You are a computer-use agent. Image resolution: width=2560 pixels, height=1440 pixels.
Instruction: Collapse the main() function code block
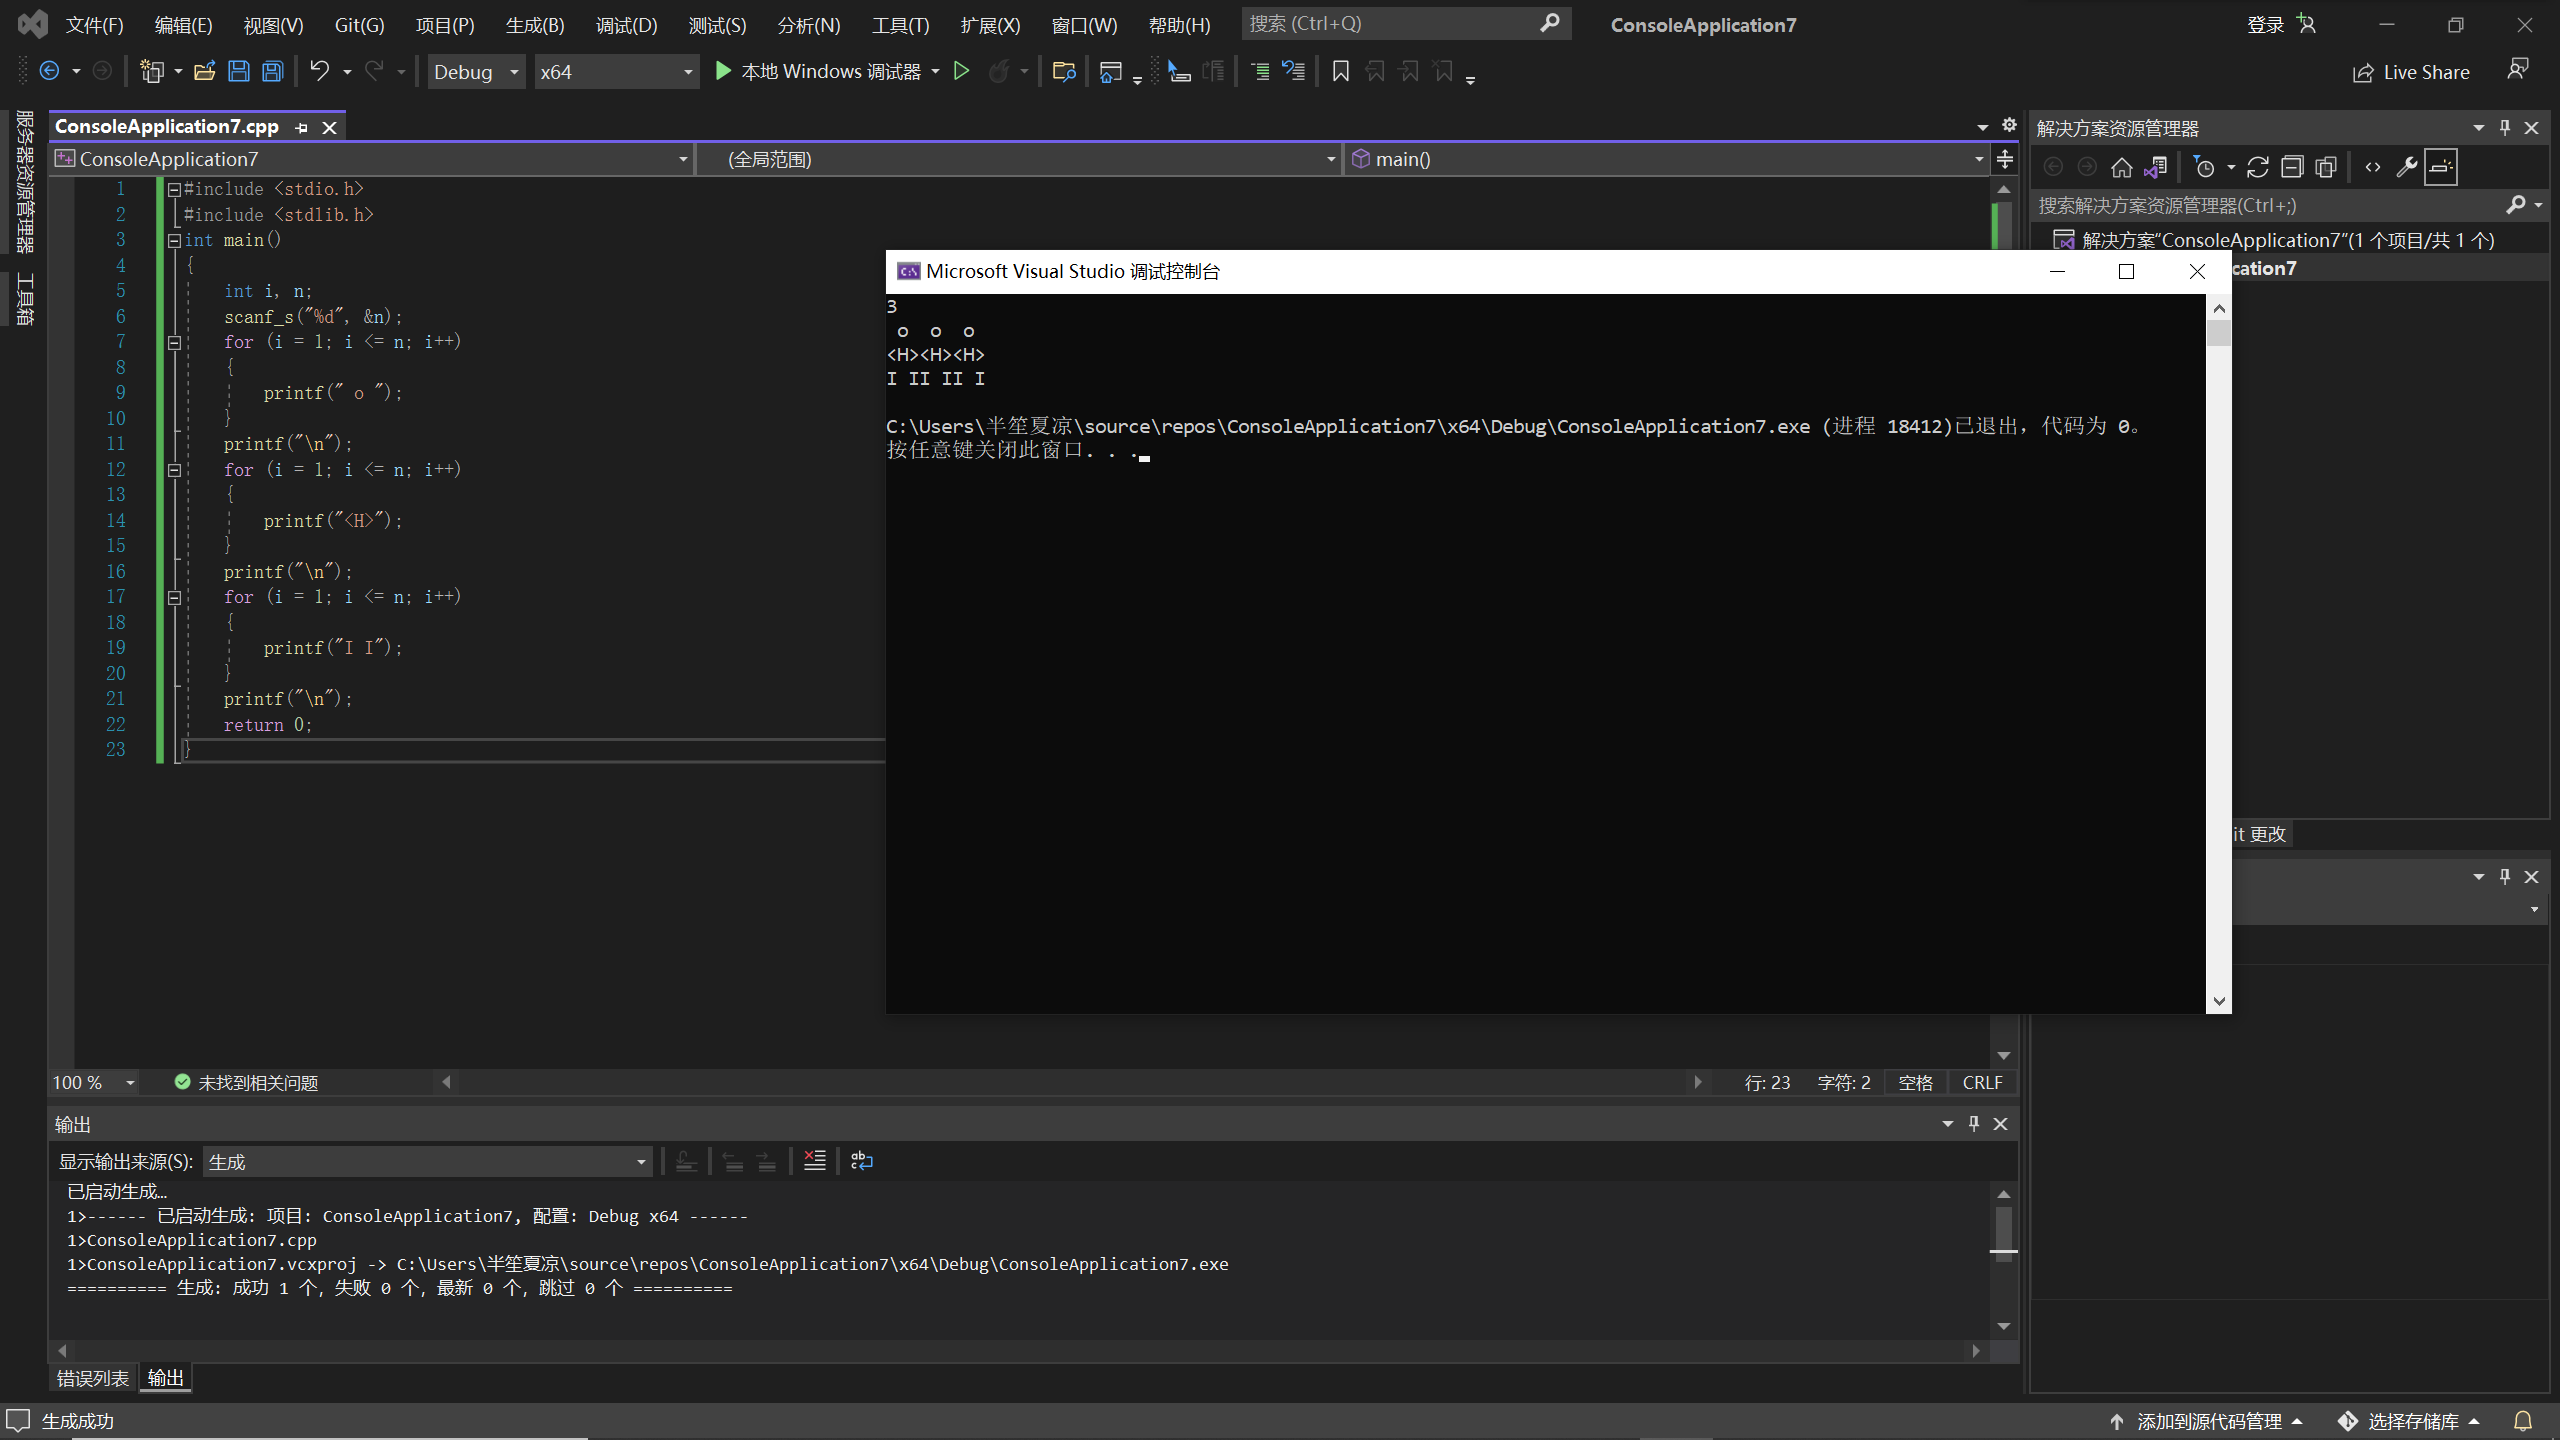(174, 240)
